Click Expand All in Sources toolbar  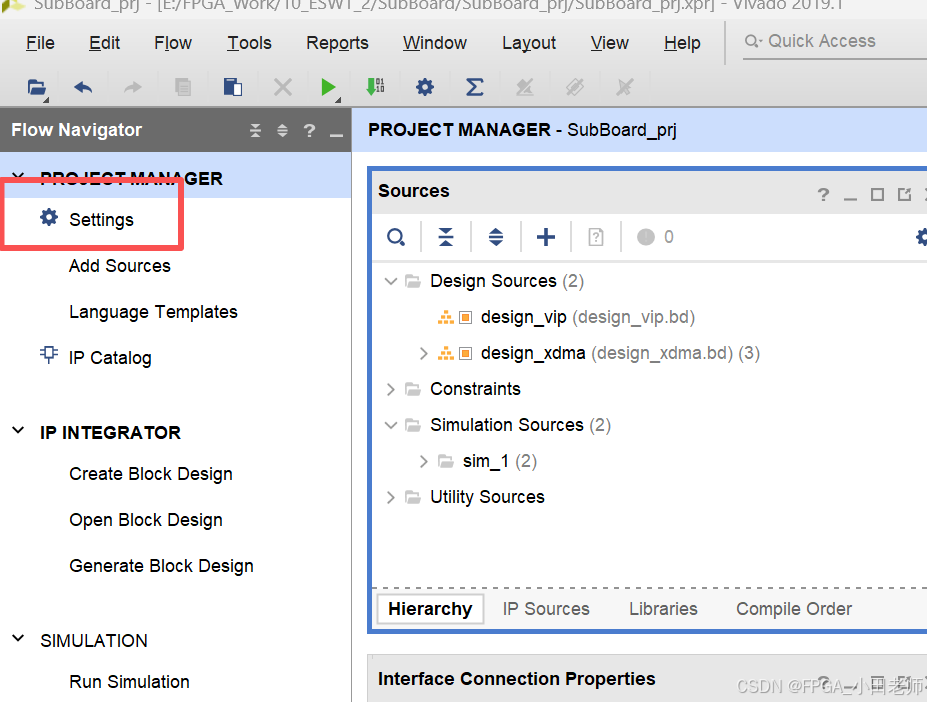pyautogui.click(x=495, y=237)
